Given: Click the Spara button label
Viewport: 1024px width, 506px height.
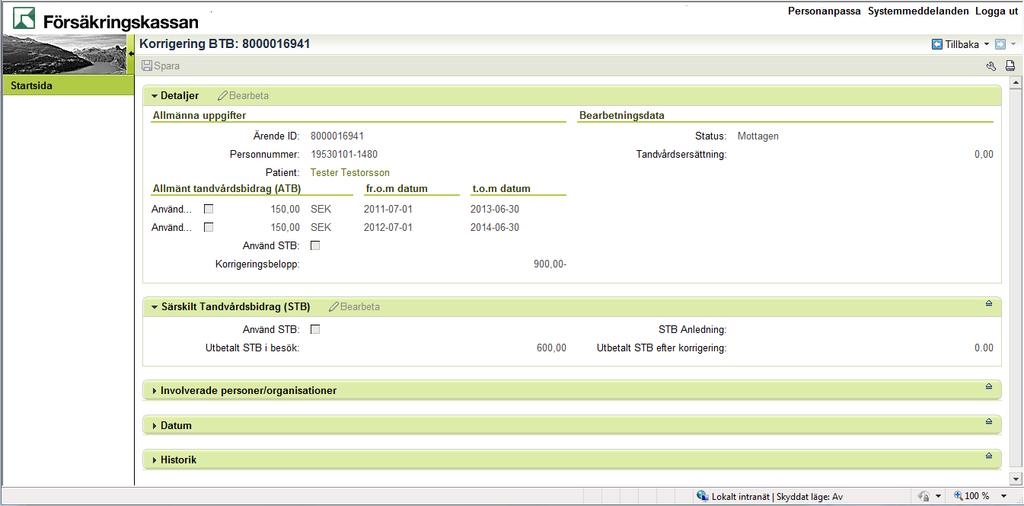Looking at the screenshot, I should pos(167,66).
